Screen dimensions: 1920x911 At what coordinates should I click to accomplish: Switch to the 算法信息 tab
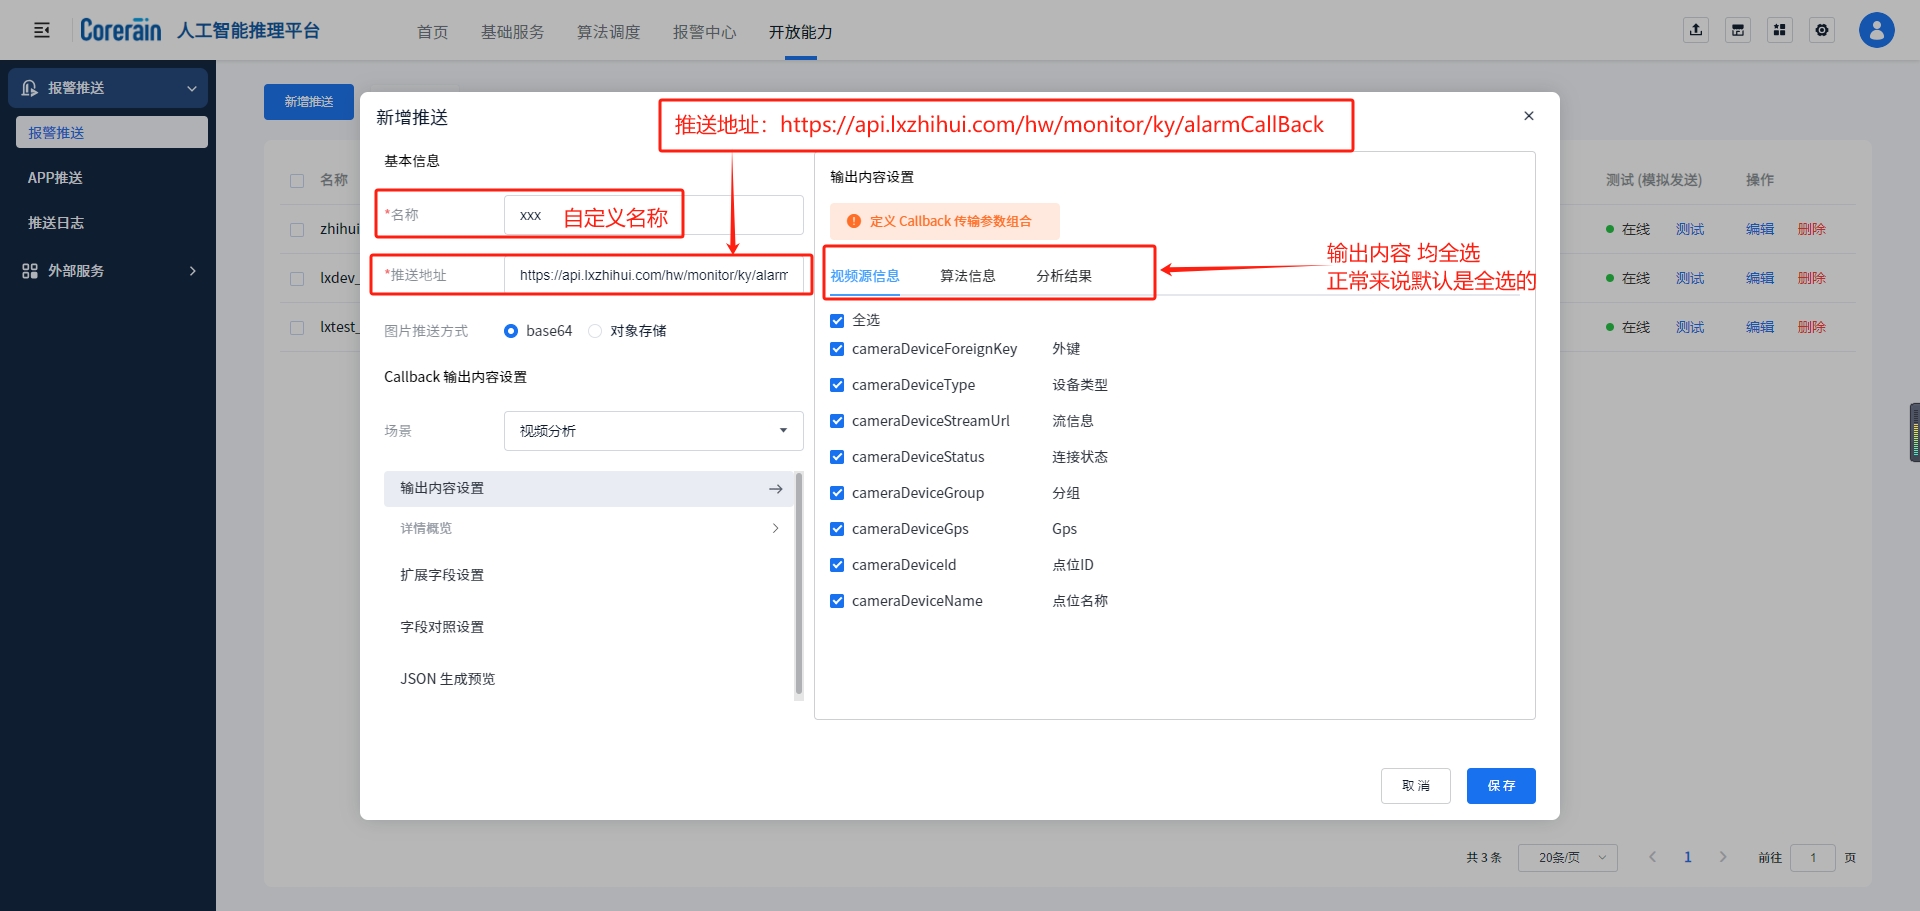click(x=967, y=276)
